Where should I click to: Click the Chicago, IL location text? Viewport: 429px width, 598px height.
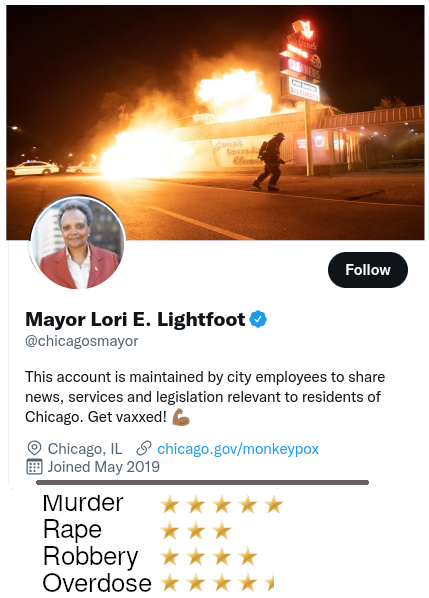point(85,449)
